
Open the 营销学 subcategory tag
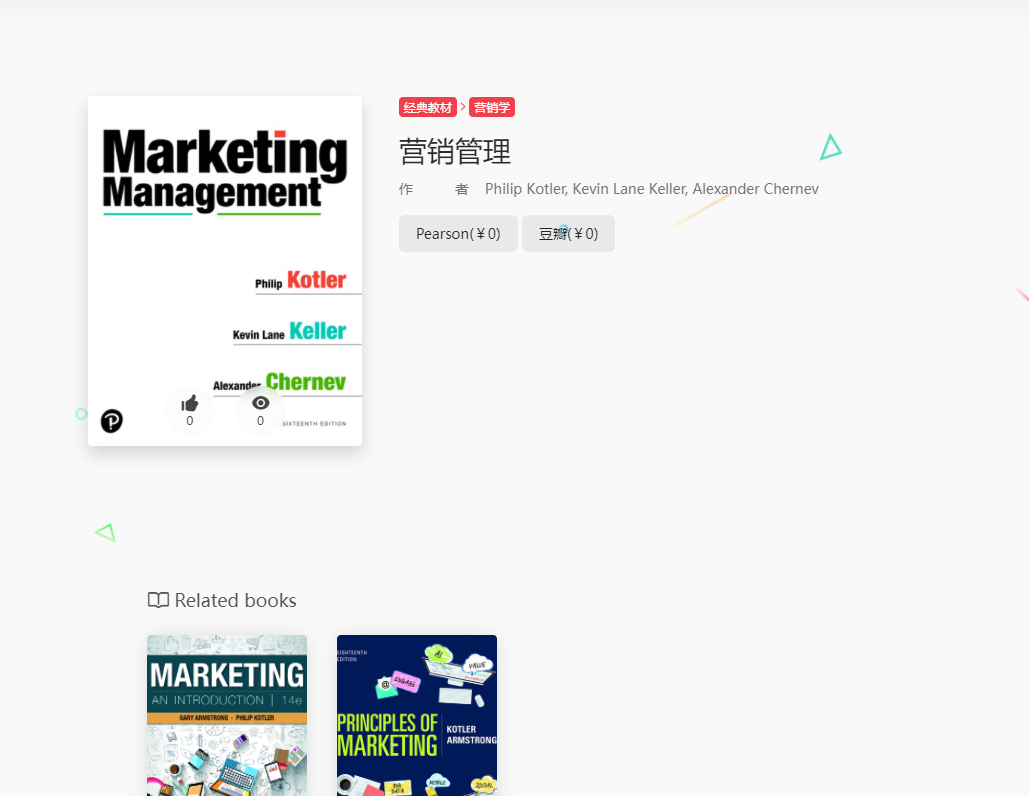click(x=492, y=107)
